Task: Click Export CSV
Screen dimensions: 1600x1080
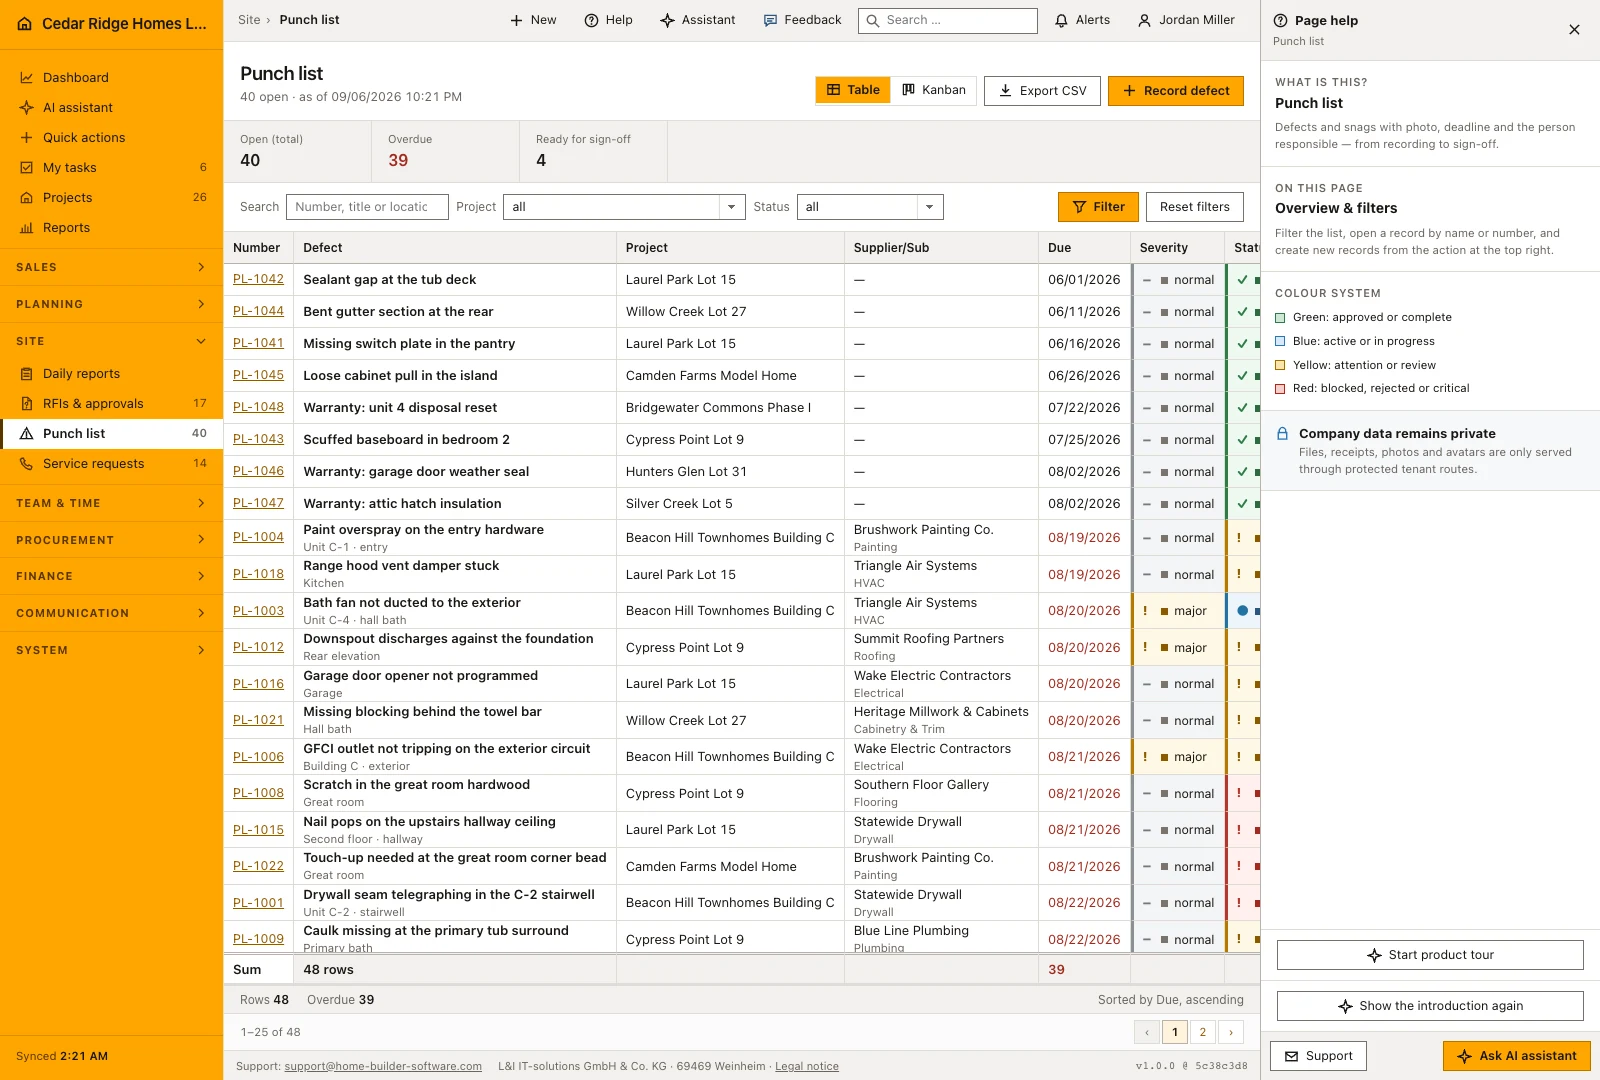Action: coord(1042,91)
